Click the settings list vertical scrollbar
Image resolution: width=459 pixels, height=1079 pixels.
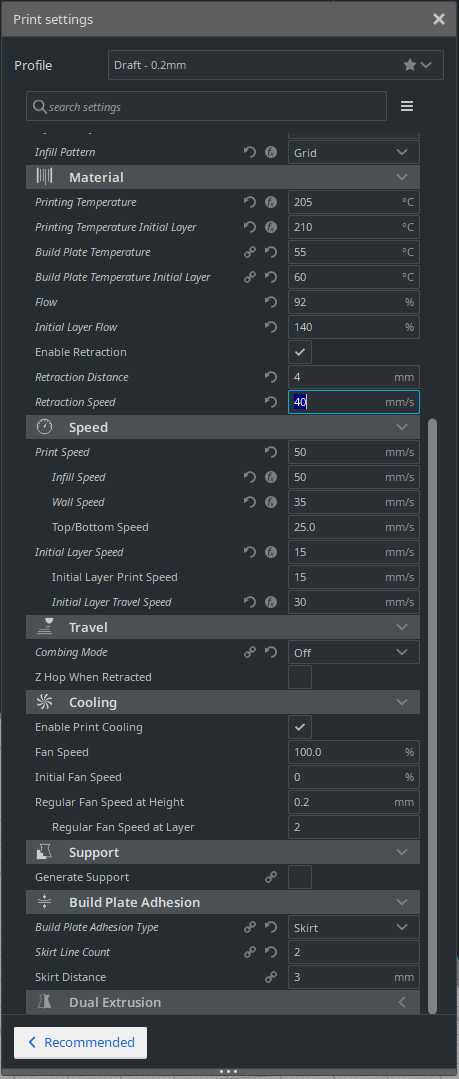tap(432, 716)
